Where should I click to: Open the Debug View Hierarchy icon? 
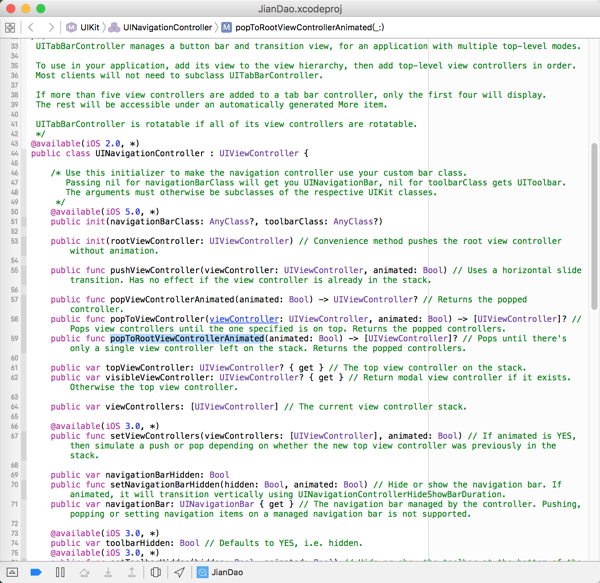(156, 572)
